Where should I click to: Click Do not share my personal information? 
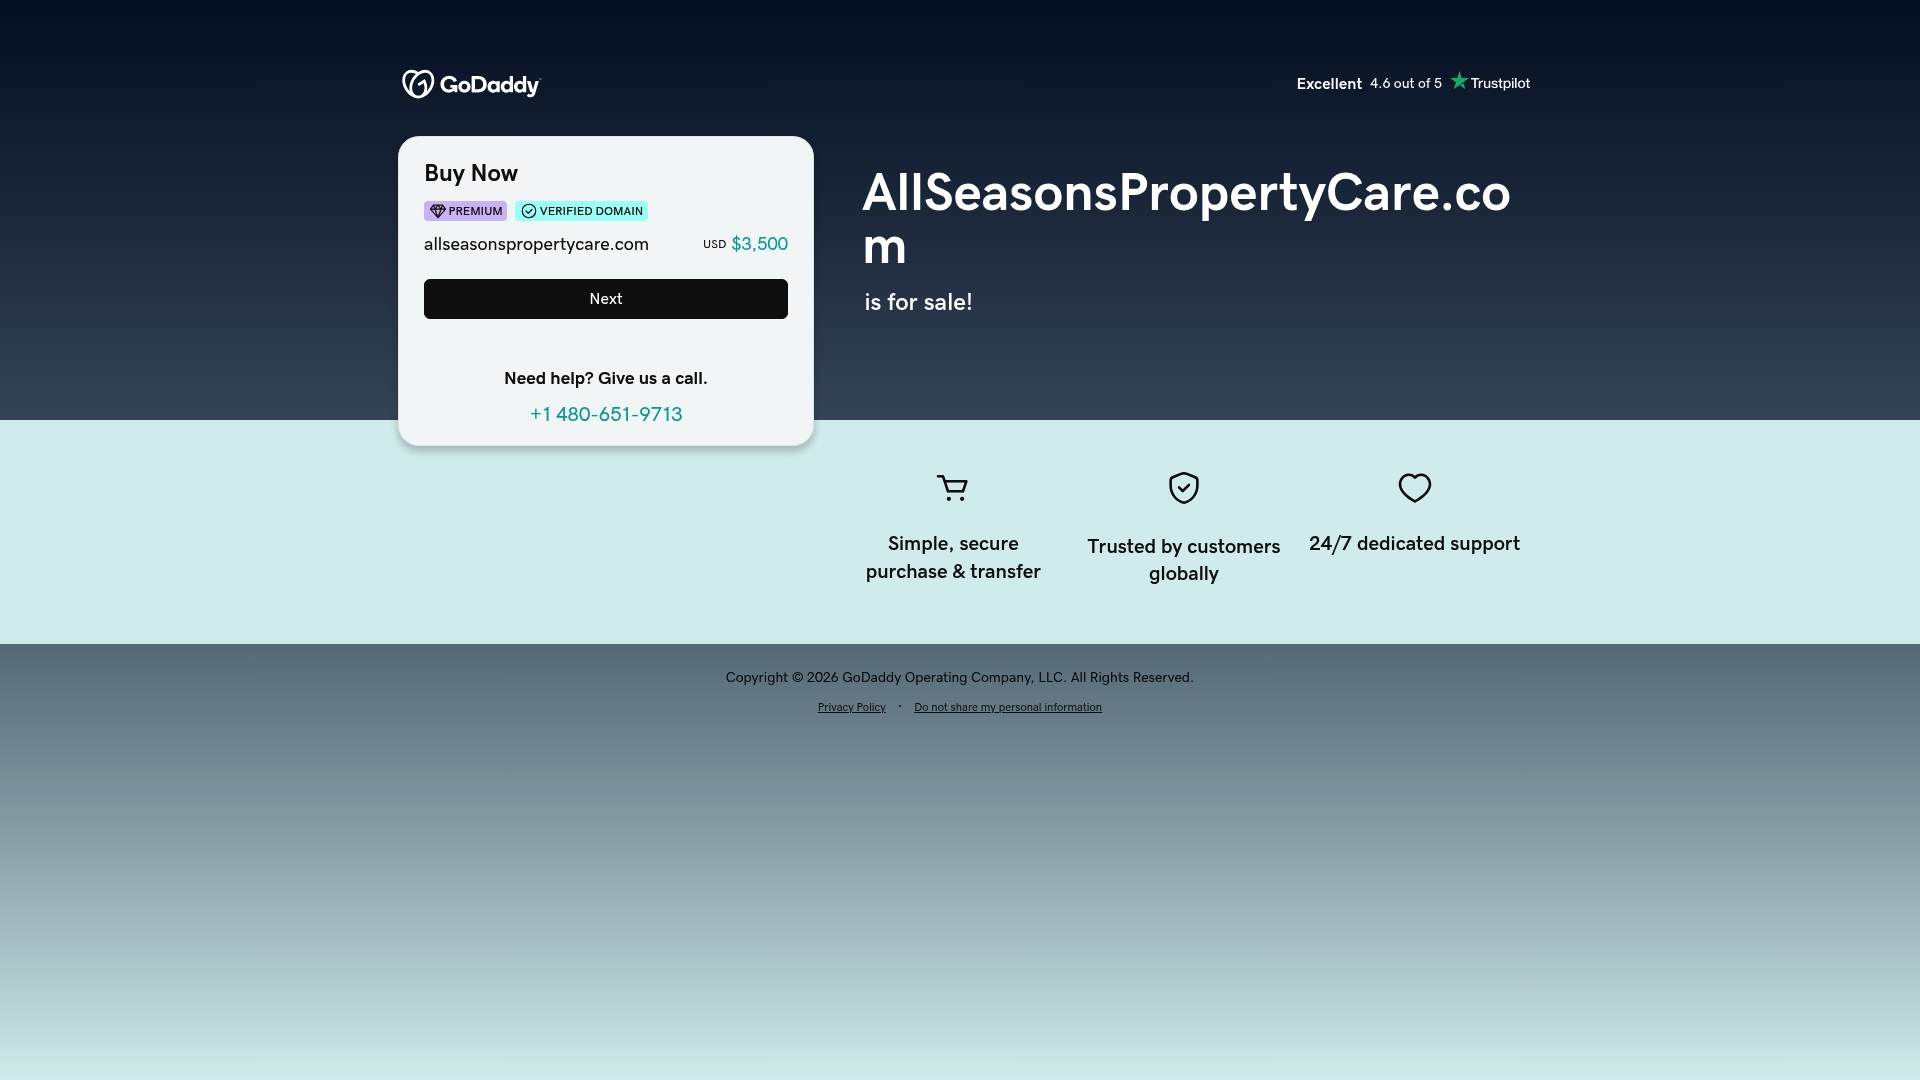[x=1007, y=707]
